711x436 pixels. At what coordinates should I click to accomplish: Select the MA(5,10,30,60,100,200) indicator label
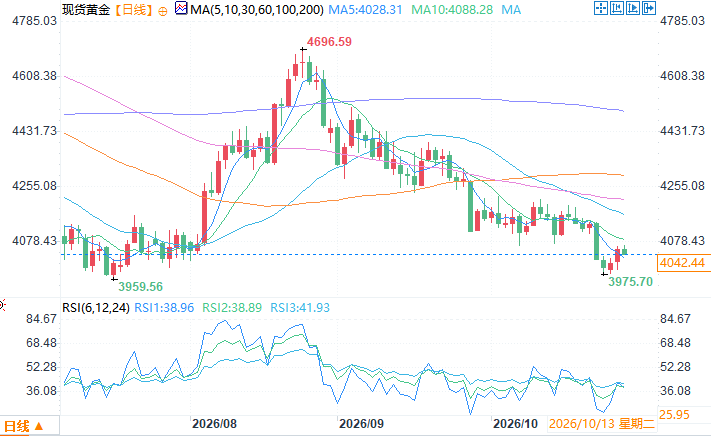257,9
